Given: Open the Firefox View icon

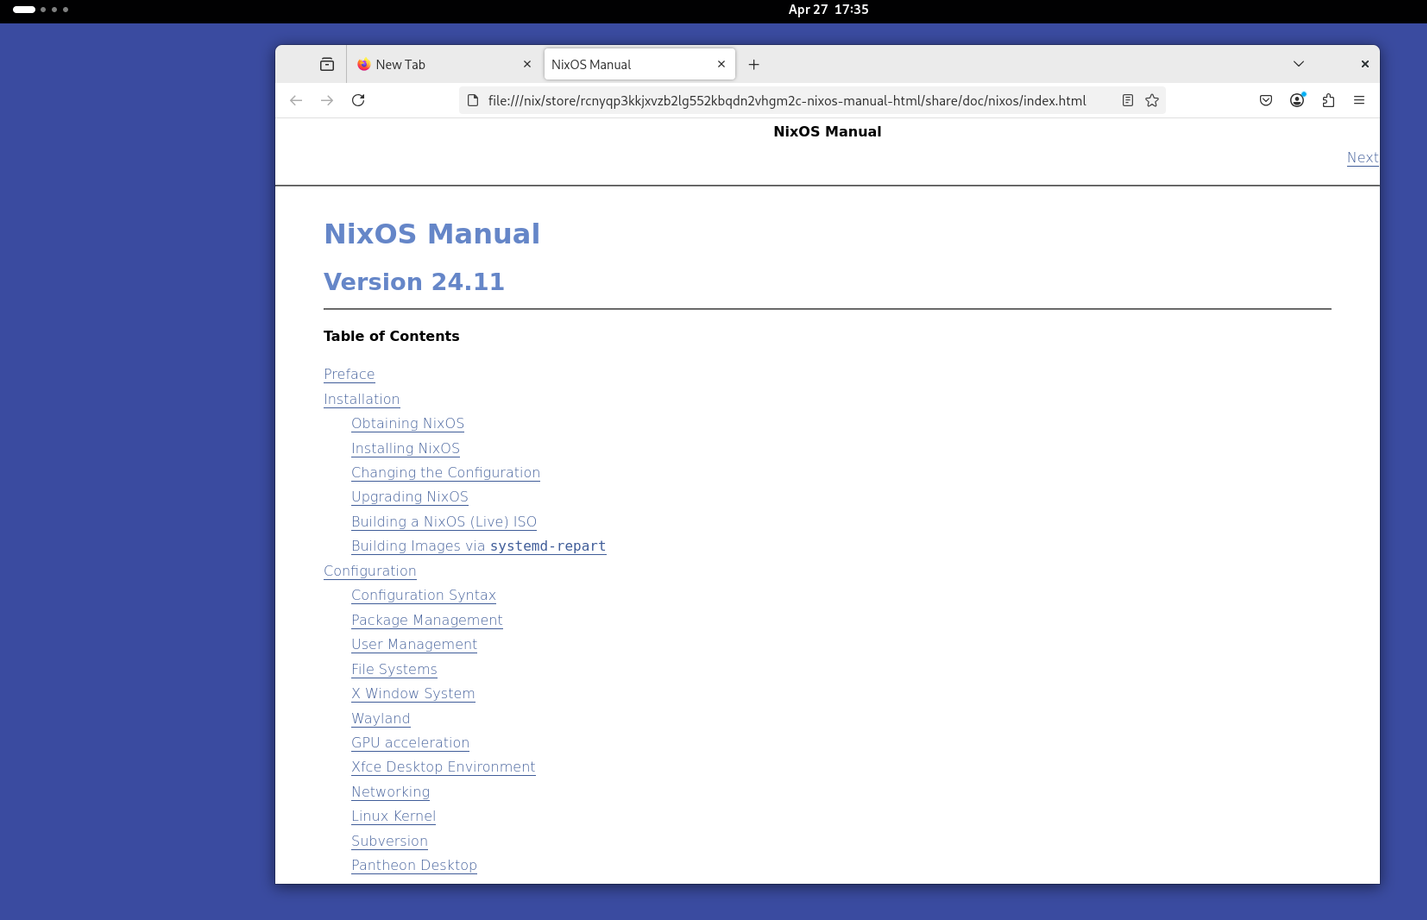Looking at the screenshot, I should click(327, 64).
